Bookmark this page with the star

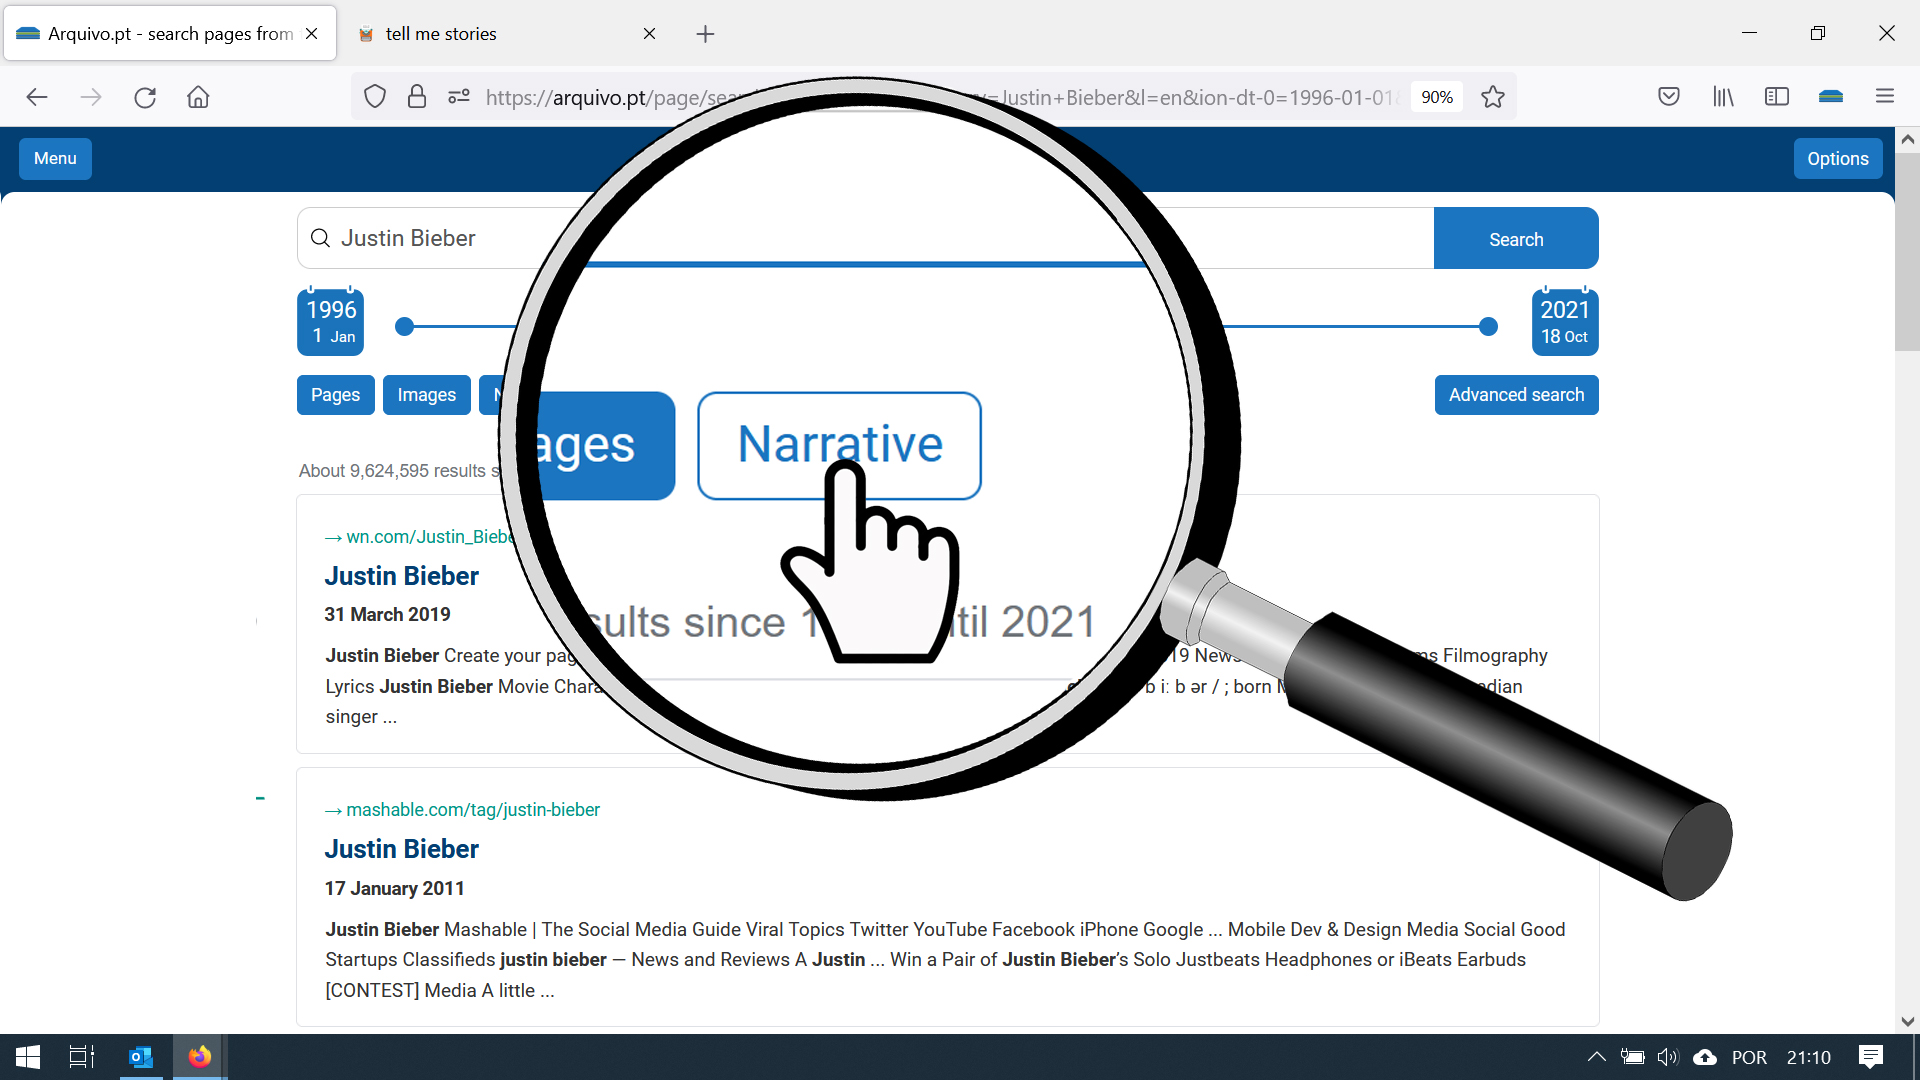point(1493,97)
